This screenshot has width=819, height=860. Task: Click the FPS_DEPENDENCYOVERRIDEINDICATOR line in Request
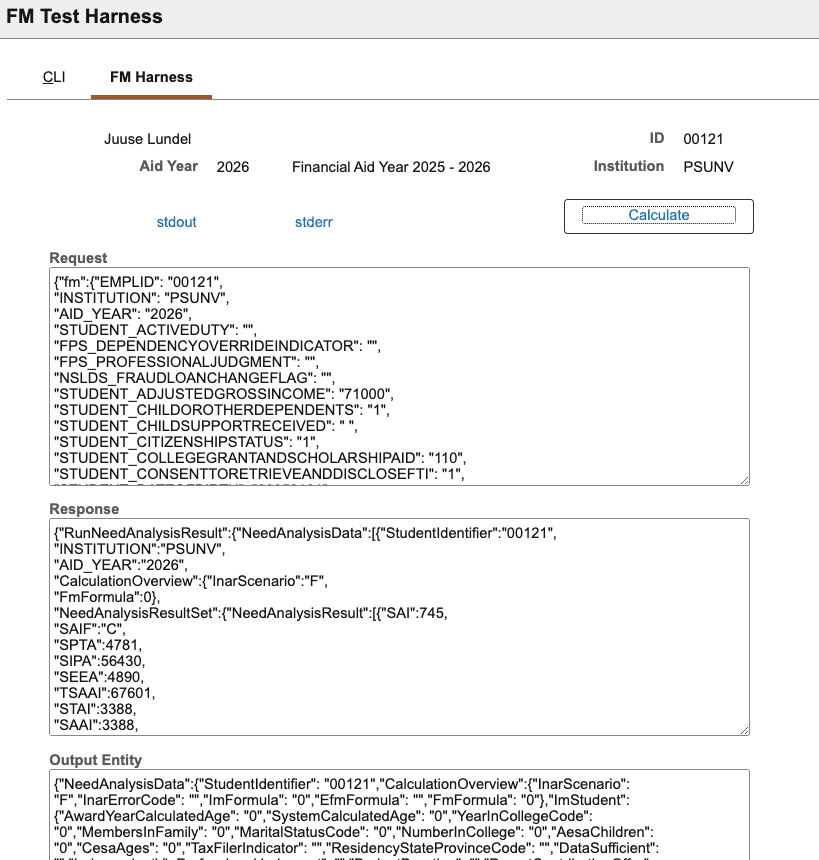[x=217, y=347]
